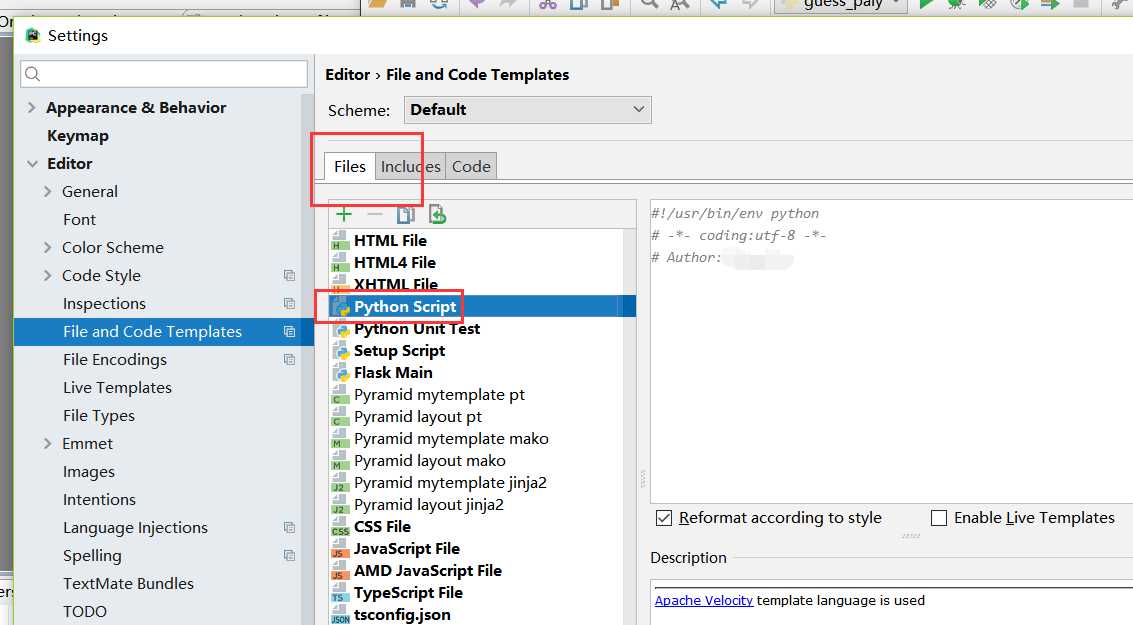Viewport: 1133px width, 625px height.
Task: Click the project-level icon beside File Encodings
Action: [289, 360]
